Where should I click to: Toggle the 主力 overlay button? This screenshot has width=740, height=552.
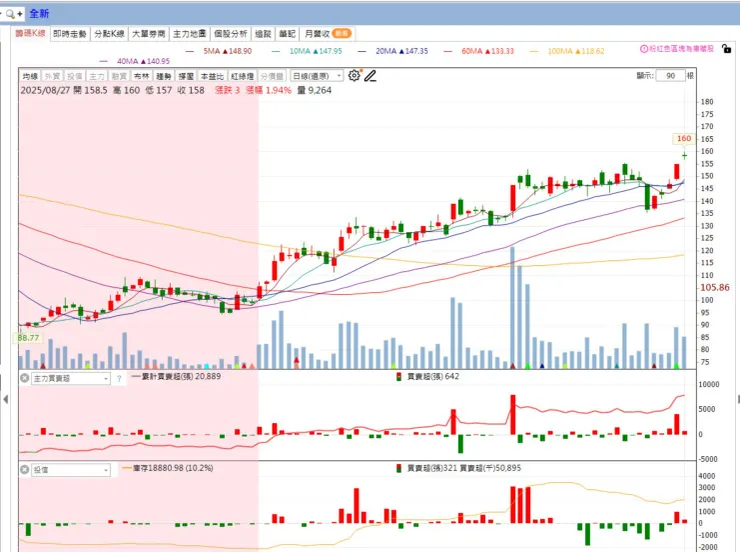pyautogui.click(x=96, y=76)
